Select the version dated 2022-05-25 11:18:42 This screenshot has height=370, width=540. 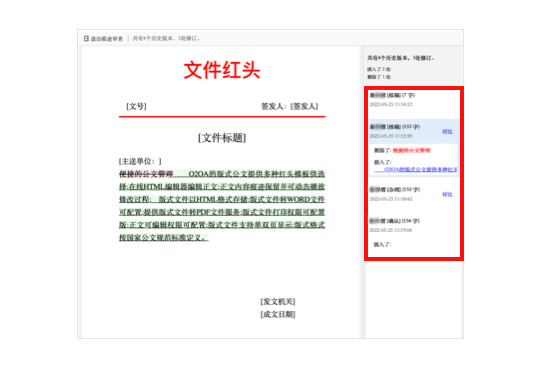pos(413,194)
